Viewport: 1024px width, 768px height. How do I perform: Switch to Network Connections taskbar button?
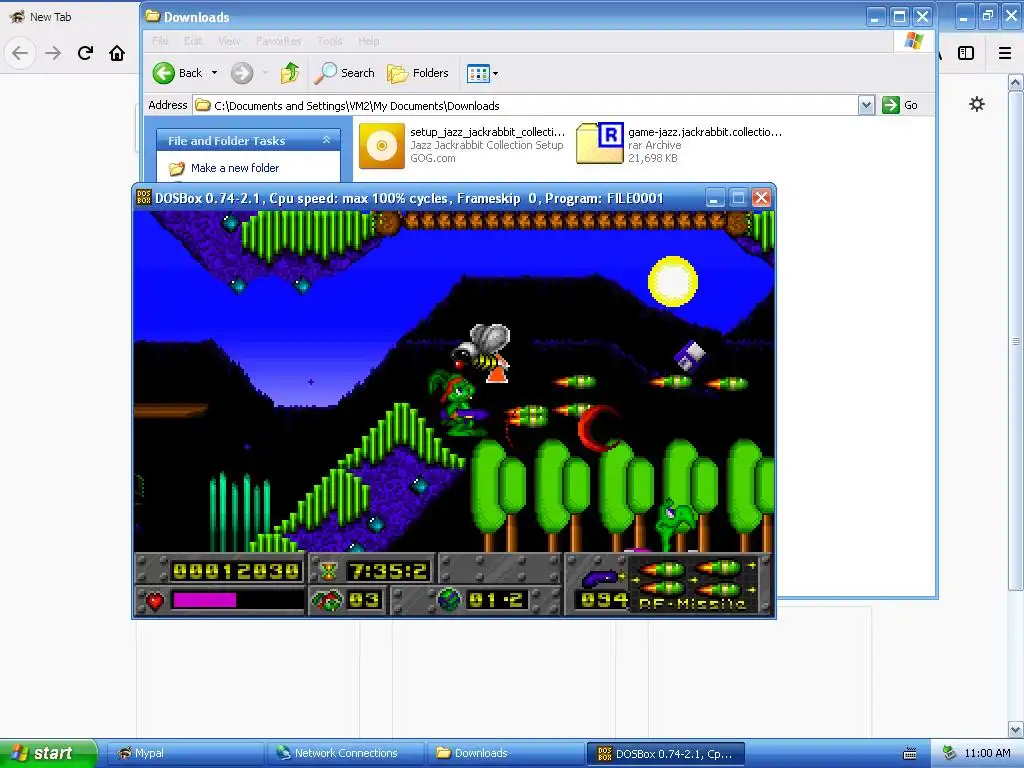click(x=345, y=753)
